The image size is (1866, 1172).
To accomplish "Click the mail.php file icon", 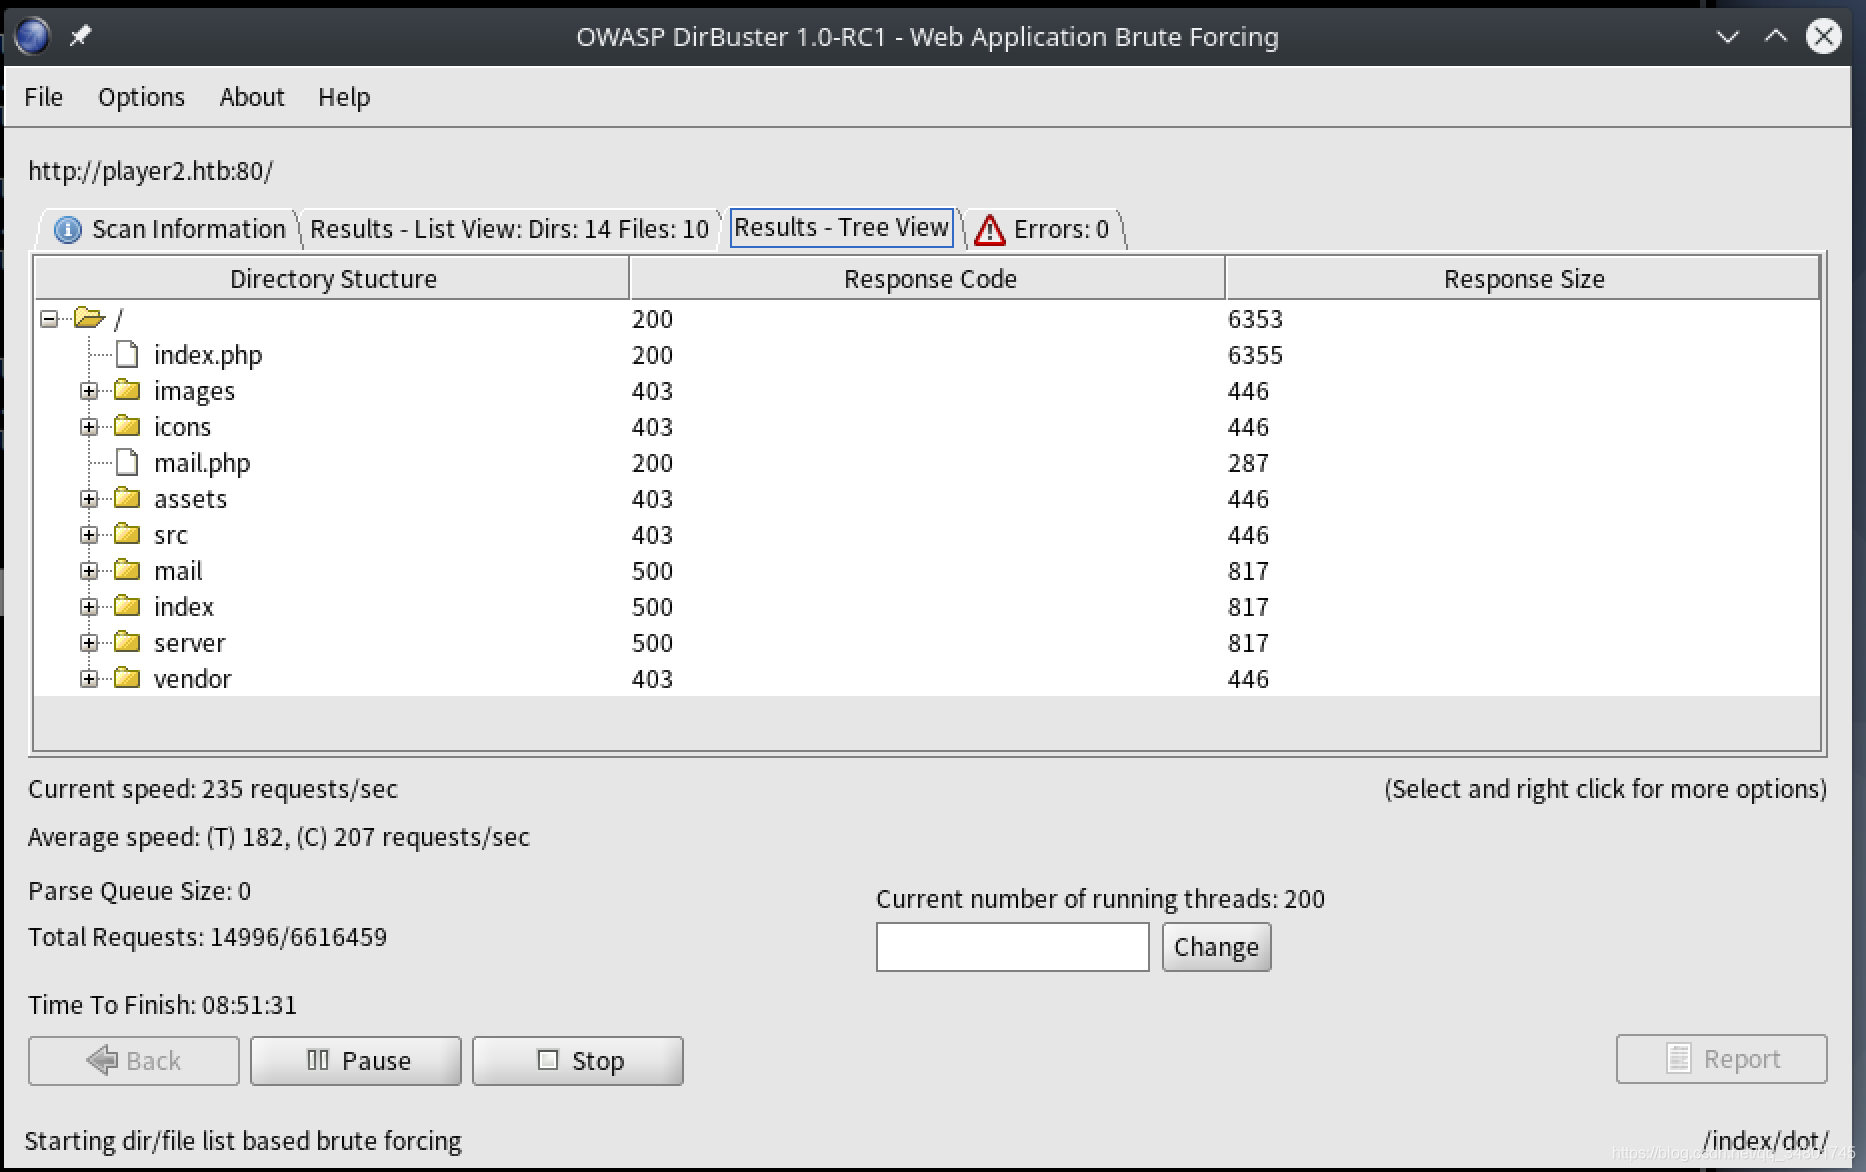I will pos(127,462).
